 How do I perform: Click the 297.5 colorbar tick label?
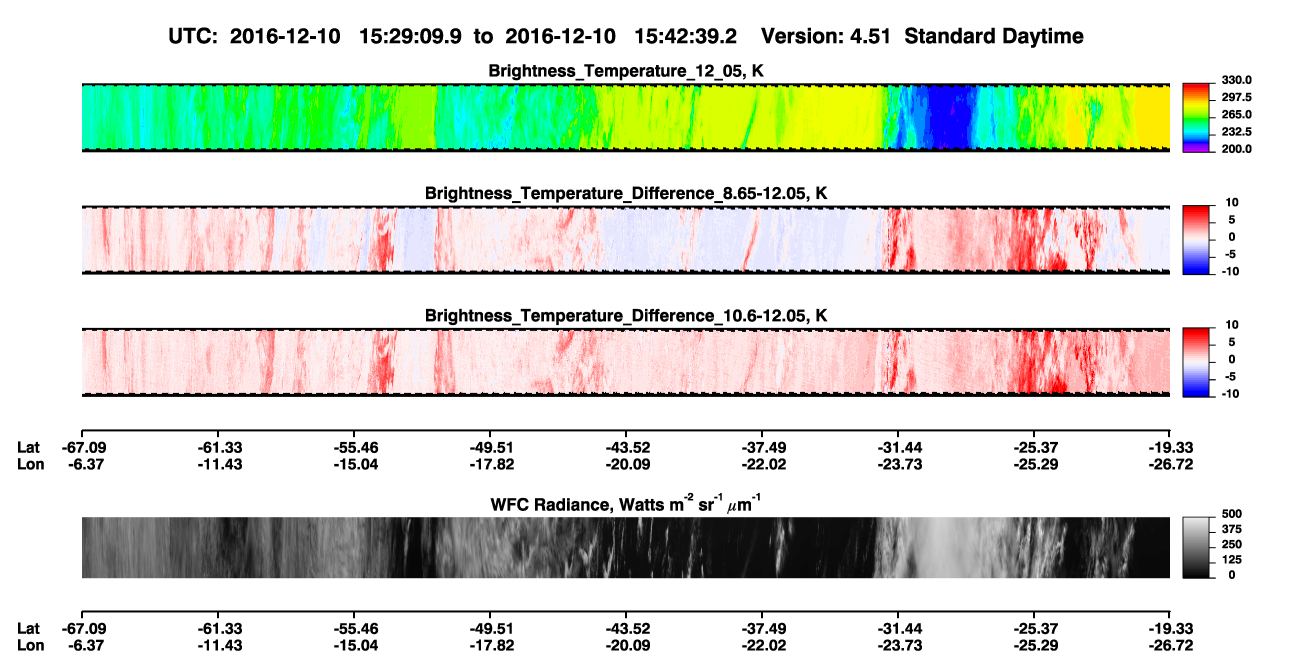[x=1235, y=97]
